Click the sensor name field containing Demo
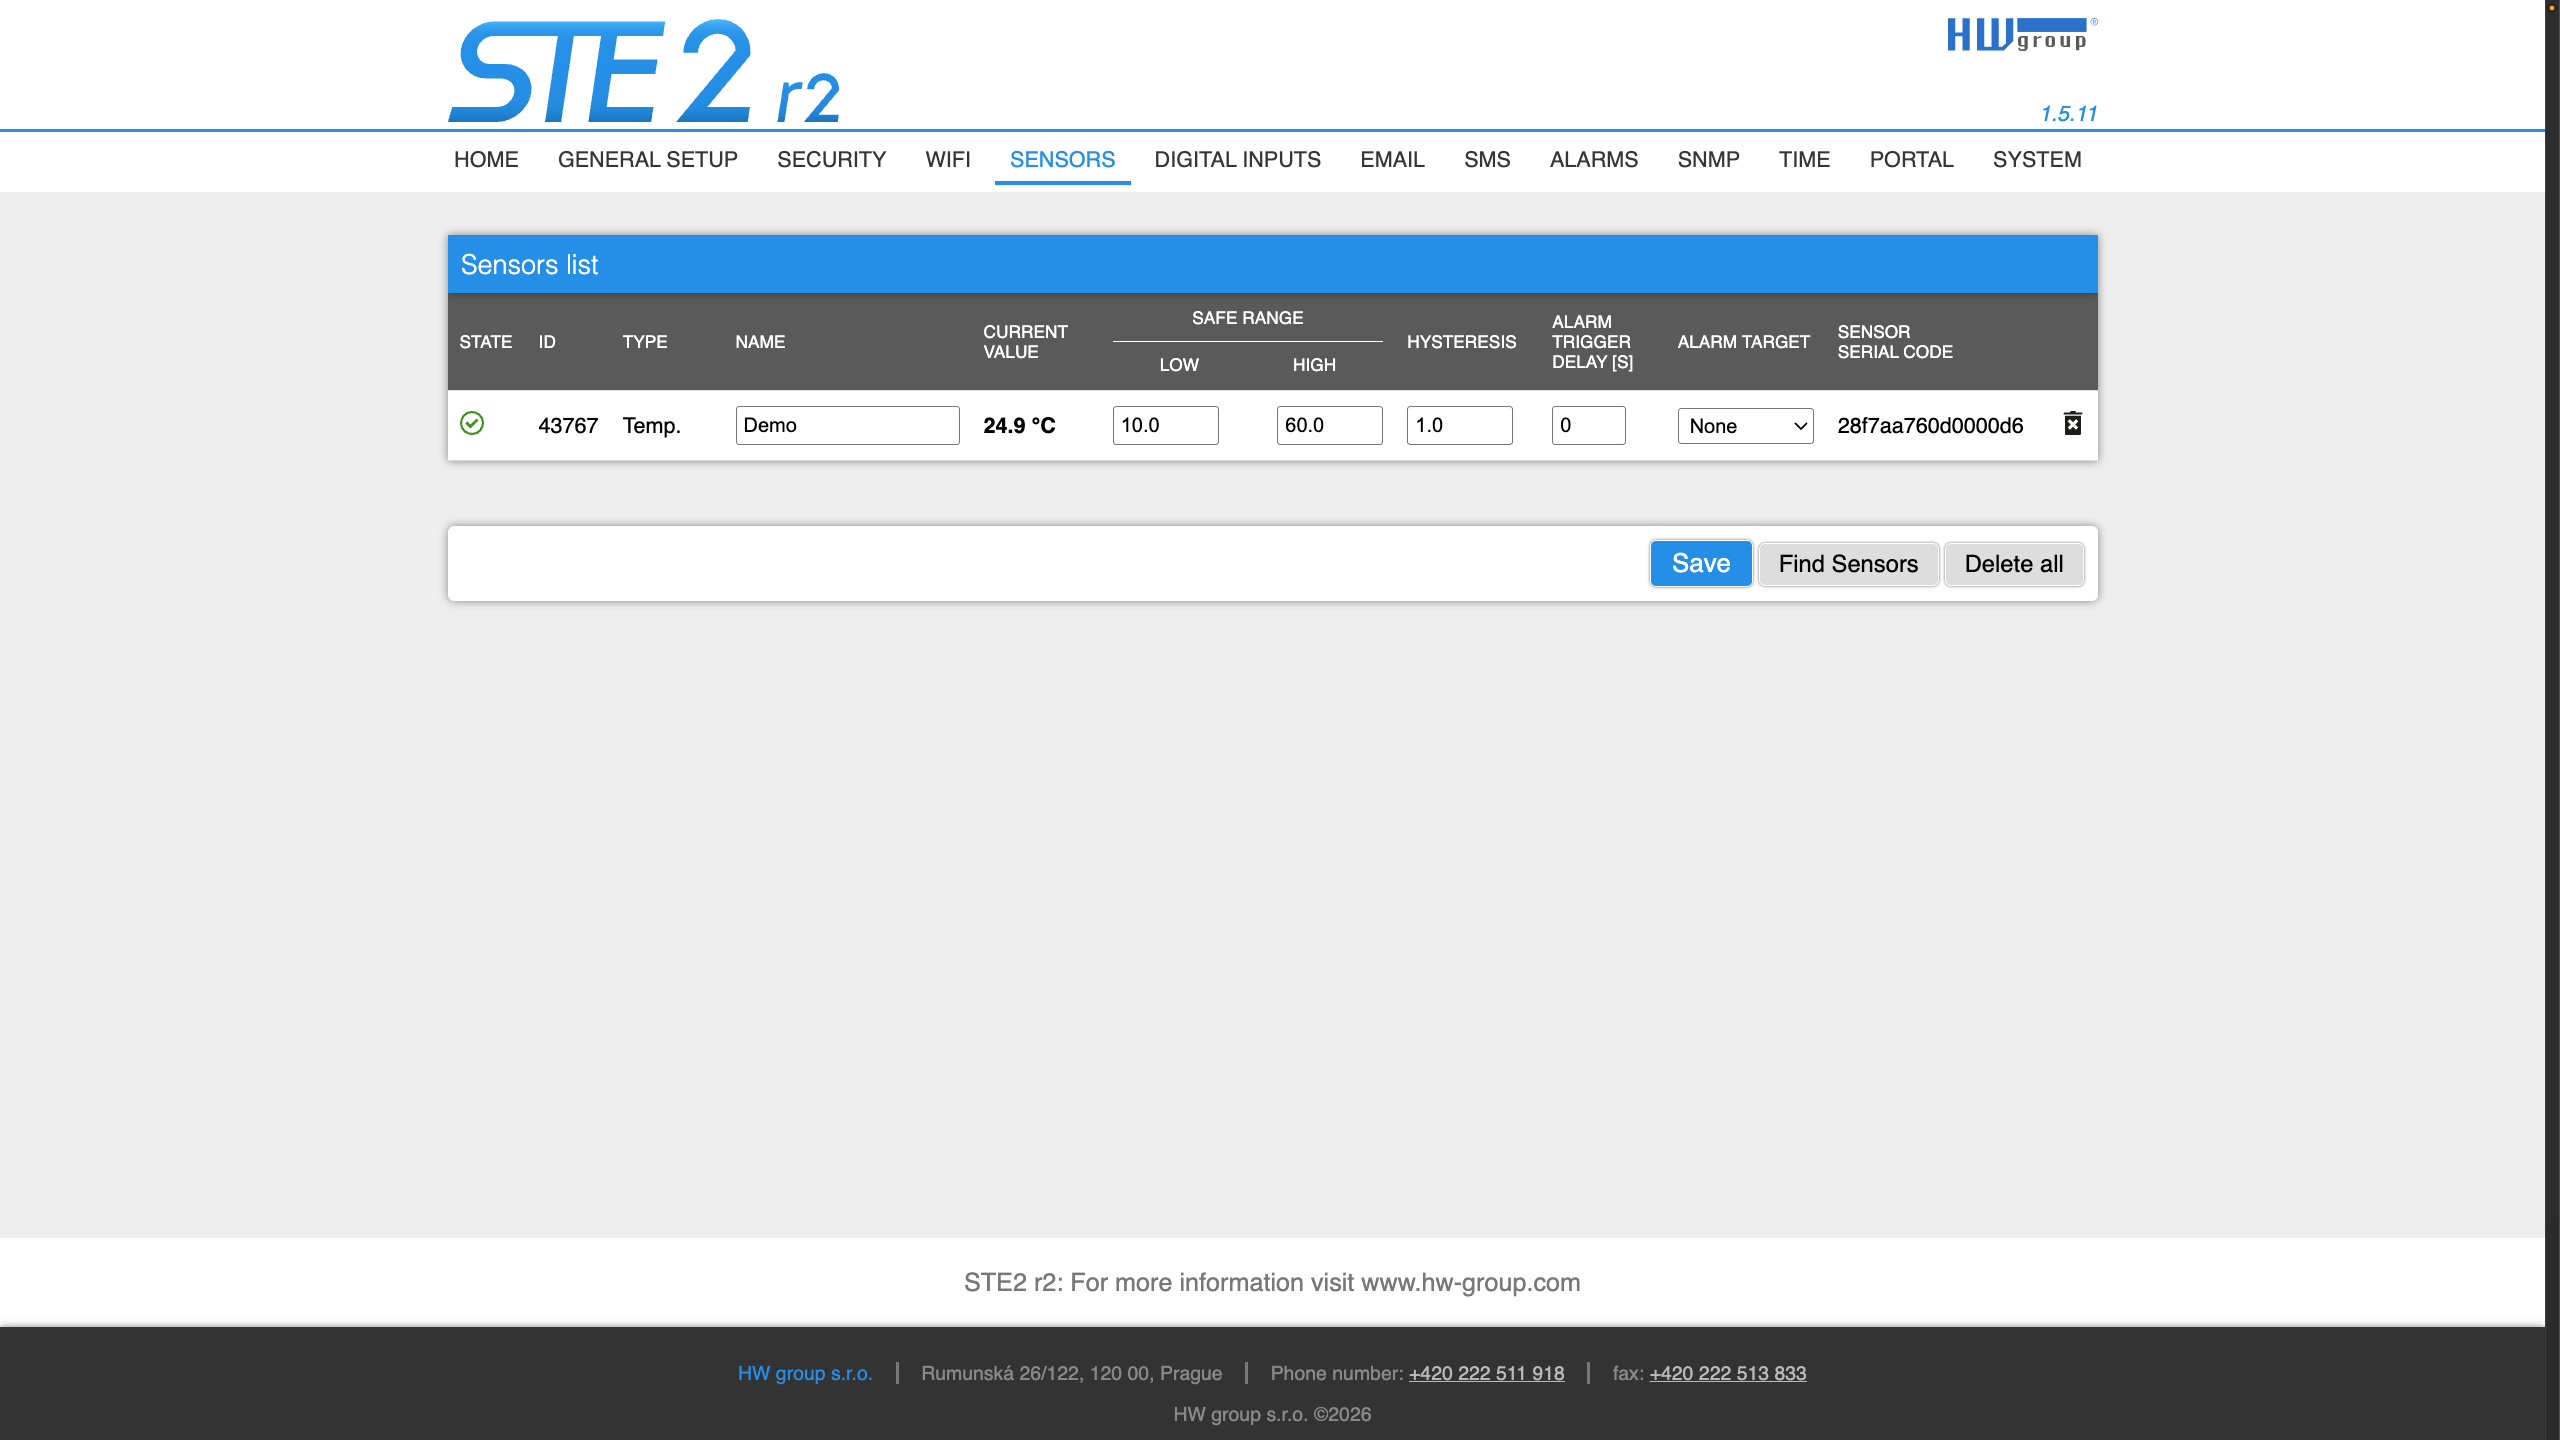Image resolution: width=2560 pixels, height=1440 pixels. click(x=847, y=425)
